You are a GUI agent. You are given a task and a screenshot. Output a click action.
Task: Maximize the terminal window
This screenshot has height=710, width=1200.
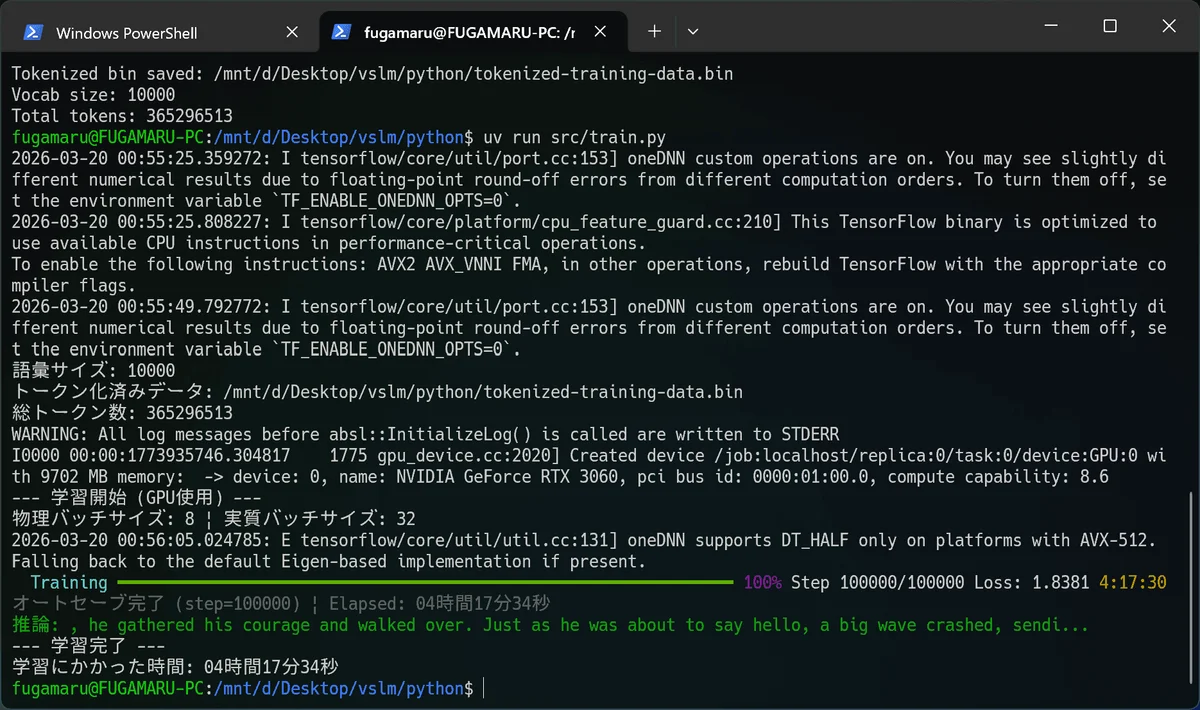pyautogui.click(x=1109, y=27)
